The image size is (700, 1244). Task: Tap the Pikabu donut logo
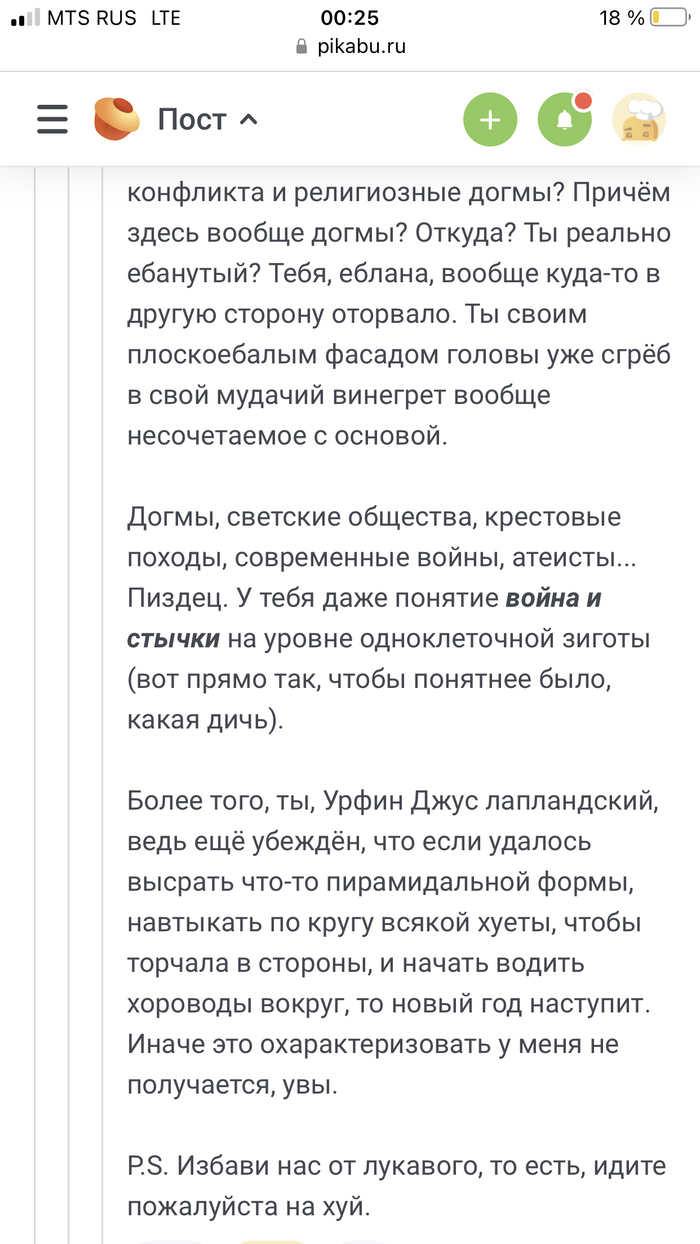117,120
